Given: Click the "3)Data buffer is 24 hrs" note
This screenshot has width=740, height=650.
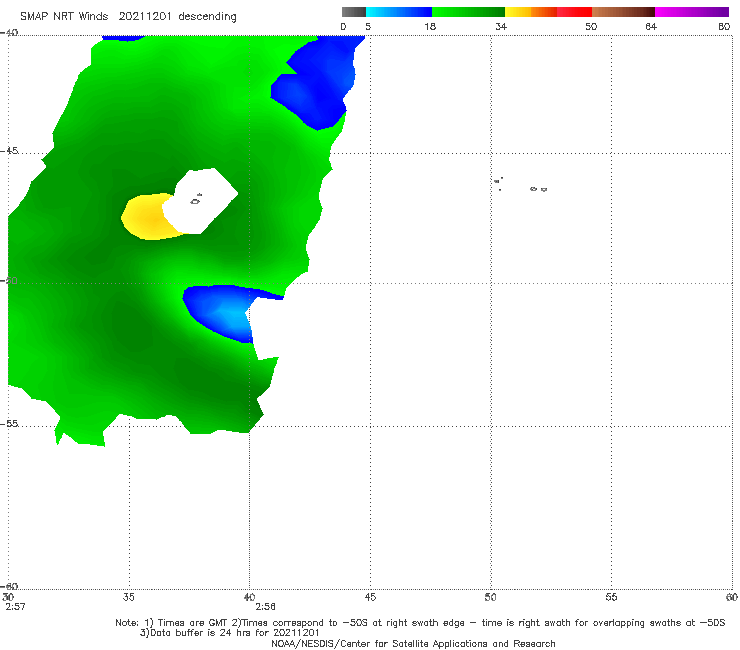Looking at the screenshot, I should coord(229,633).
